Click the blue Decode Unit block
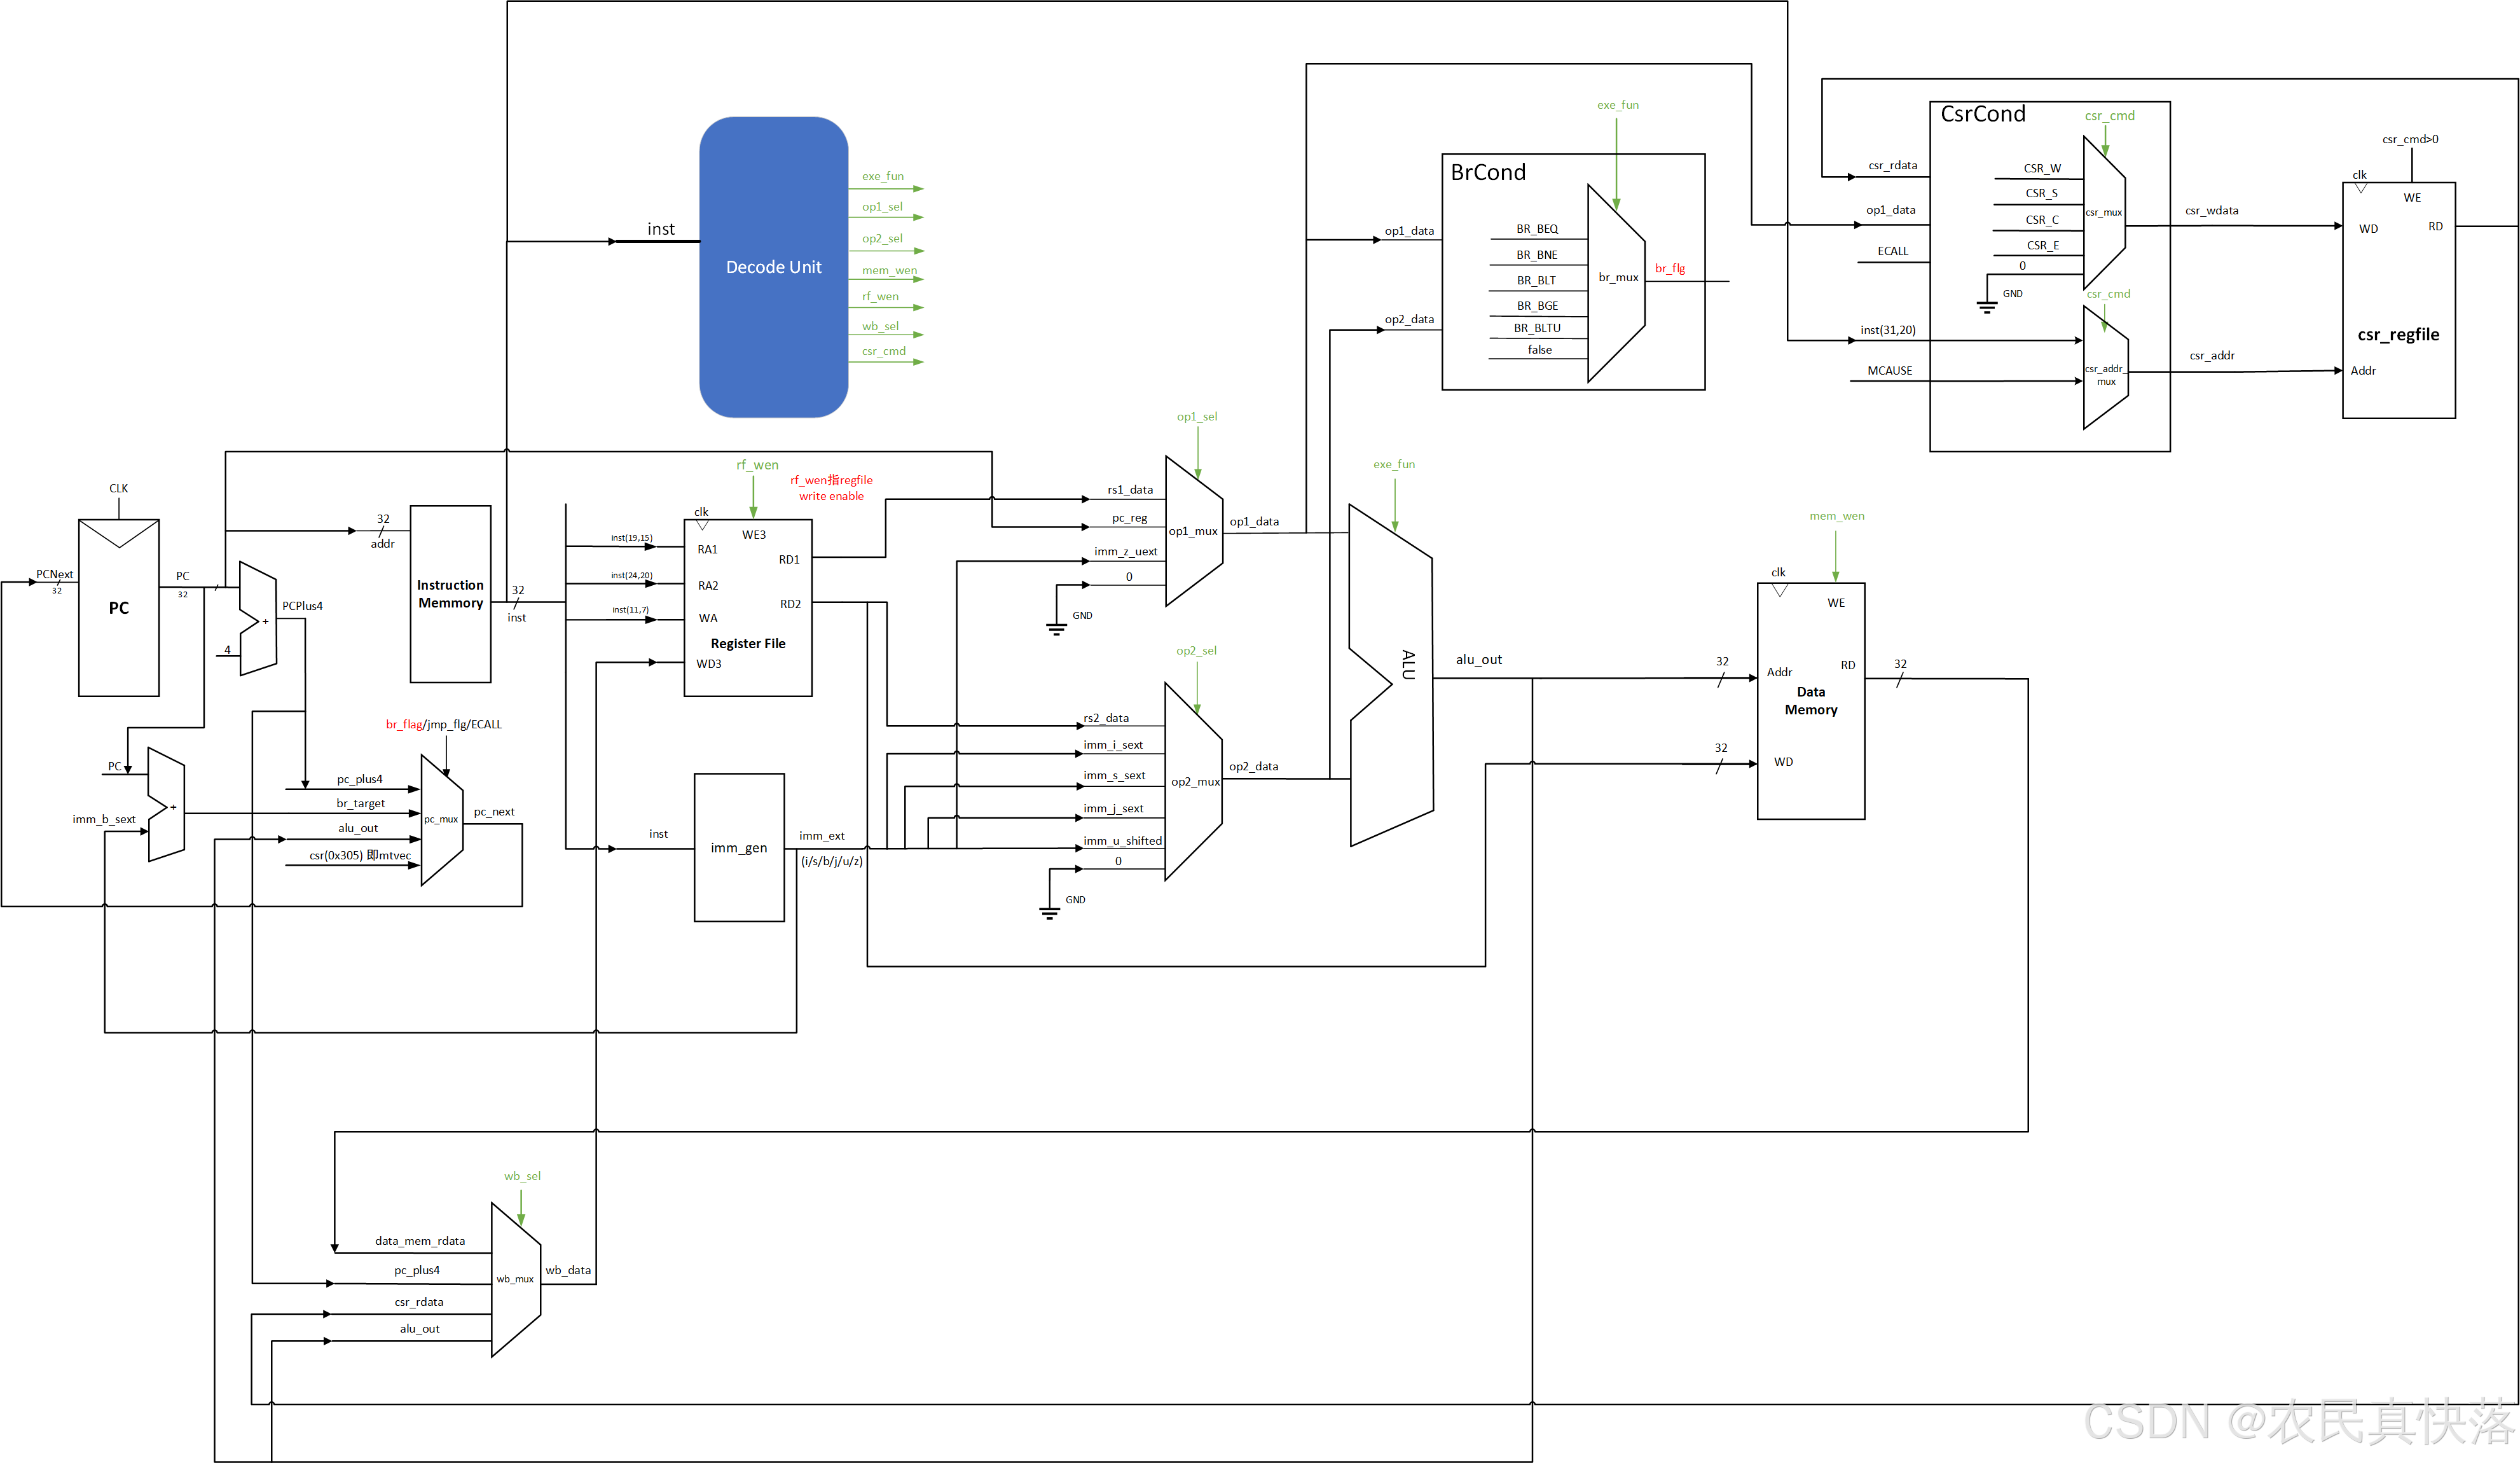Screen dimensions: 2520x1463 point(773,267)
